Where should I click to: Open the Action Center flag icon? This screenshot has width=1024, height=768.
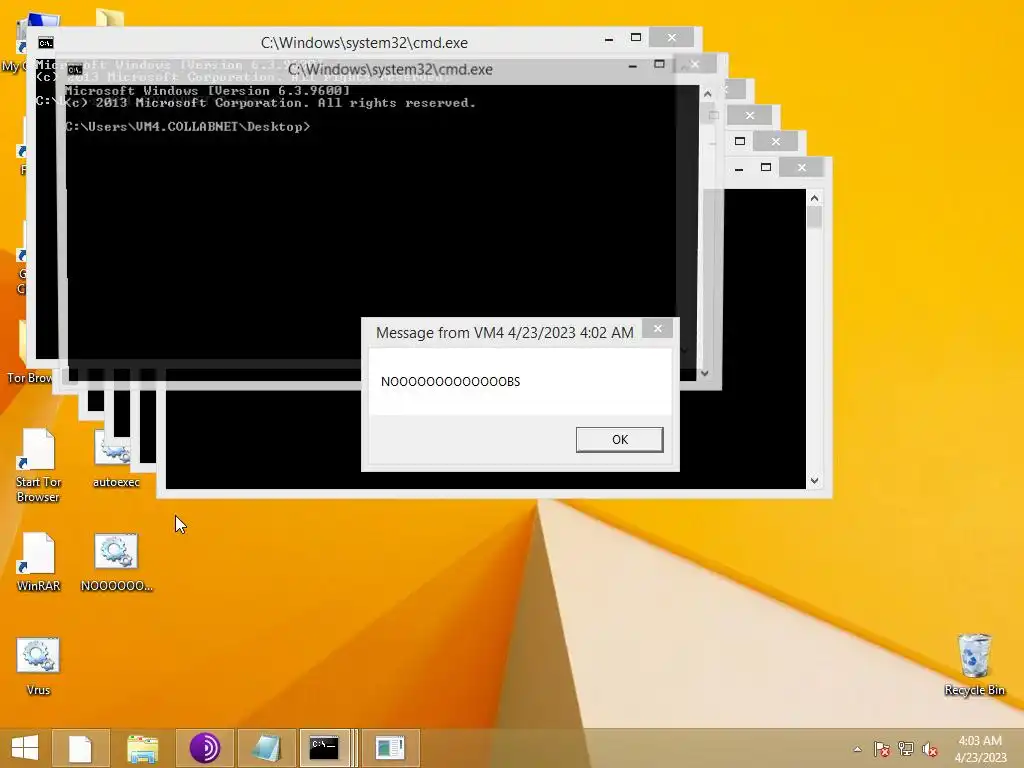point(881,749)
